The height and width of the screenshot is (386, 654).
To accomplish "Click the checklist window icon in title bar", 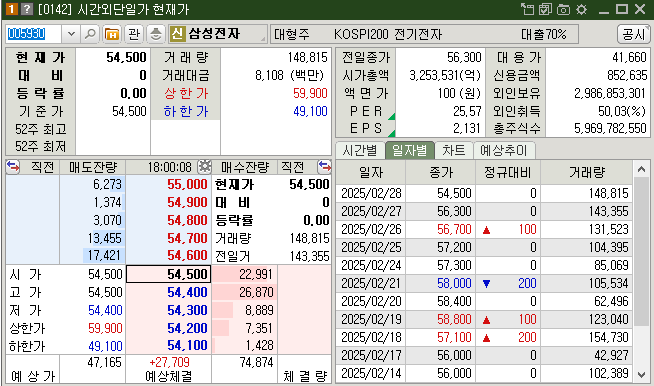I will pos(546,9).
